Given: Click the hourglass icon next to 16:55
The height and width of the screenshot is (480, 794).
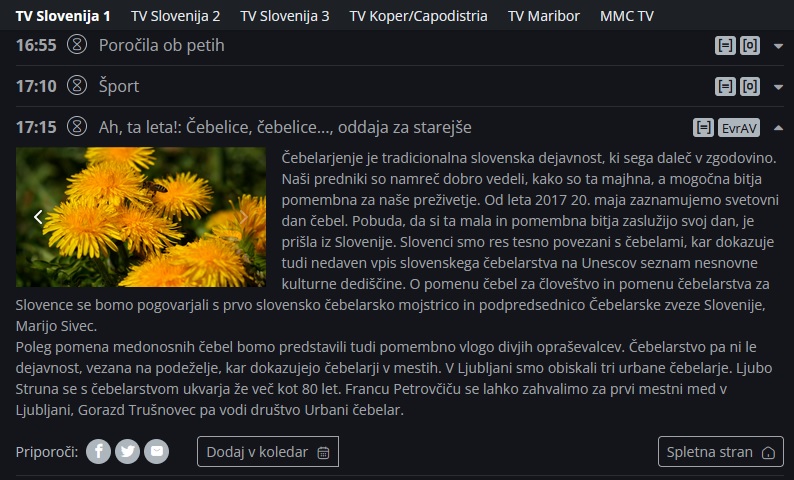Looking at the screenshot, I should 76,45.
